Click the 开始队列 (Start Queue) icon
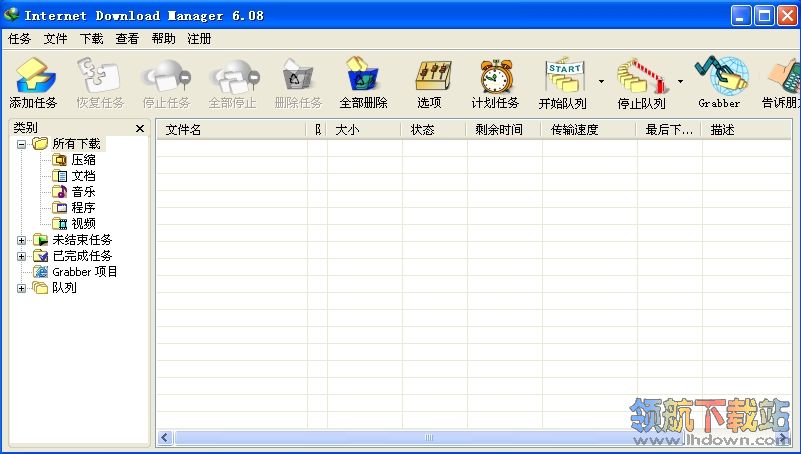Viewport: 801px width, 454px height. click(x=564, y=76)
